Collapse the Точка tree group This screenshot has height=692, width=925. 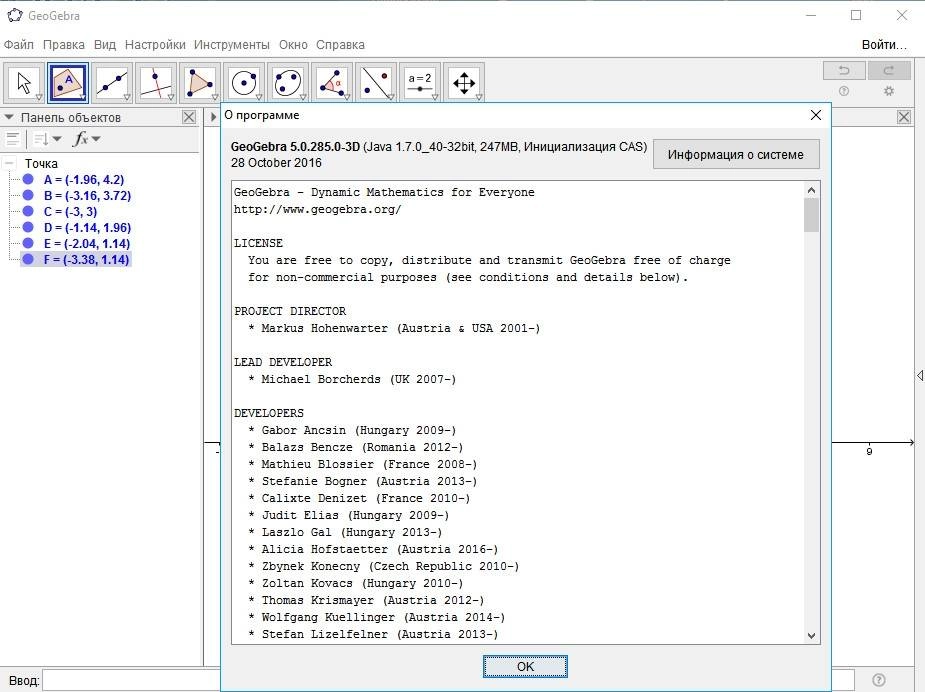click(x=9, y=163)
